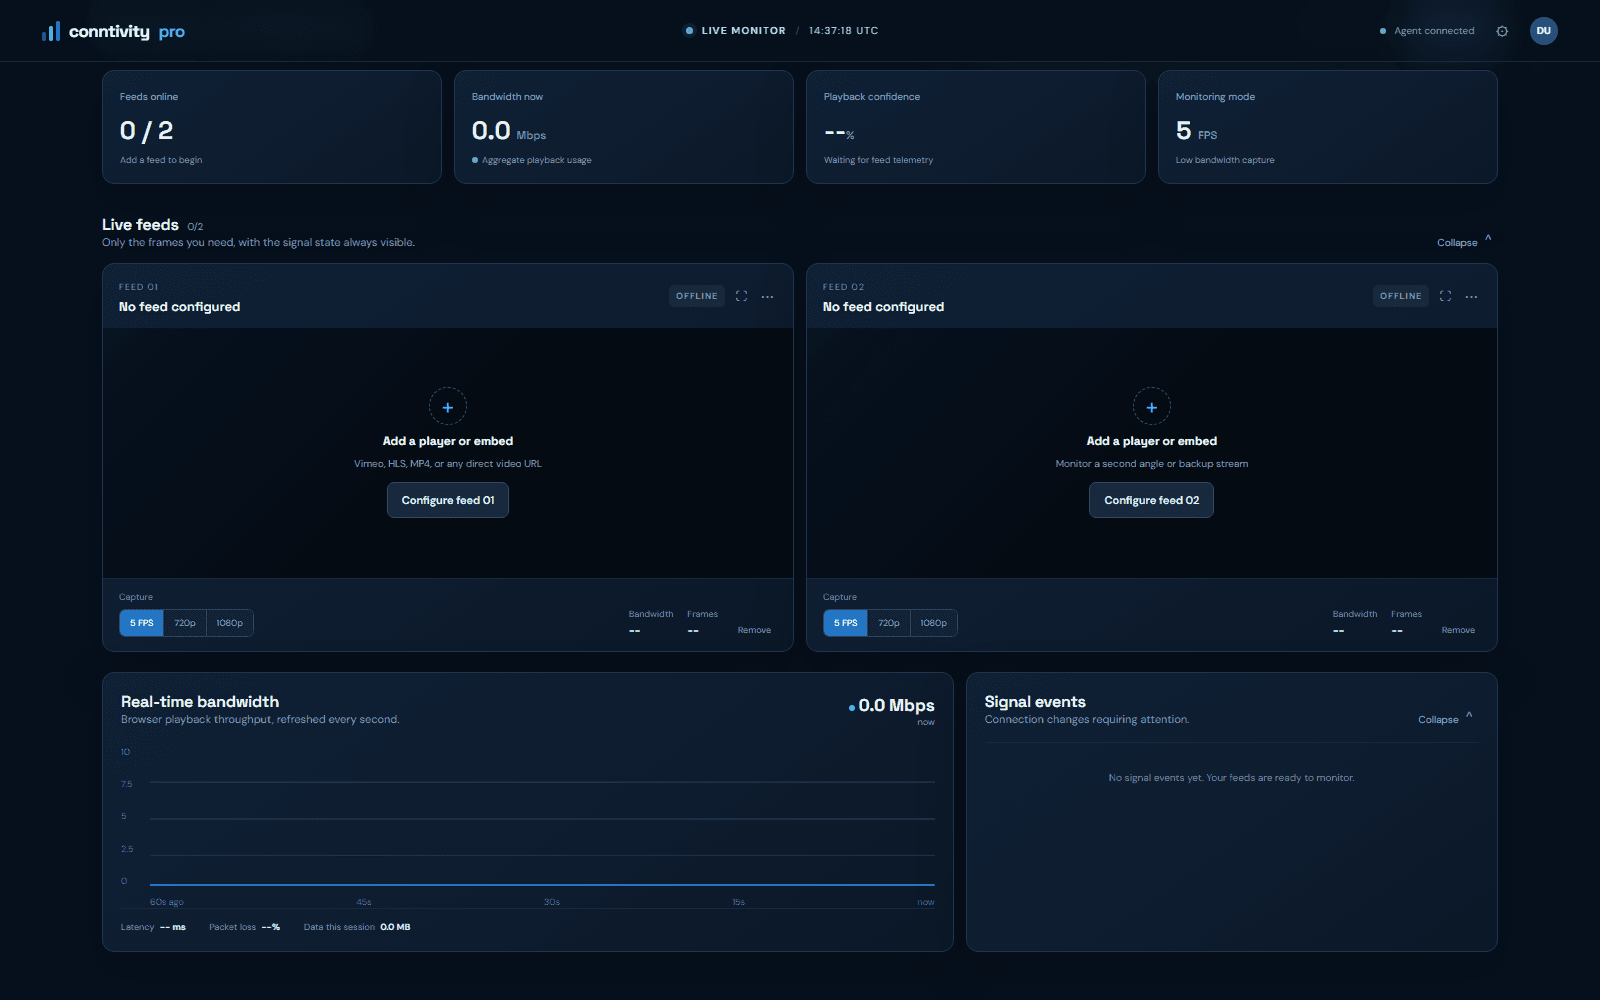Click the Signal events heading
This screenshot has width=1600, height=1000.
tap(1035, 702)
